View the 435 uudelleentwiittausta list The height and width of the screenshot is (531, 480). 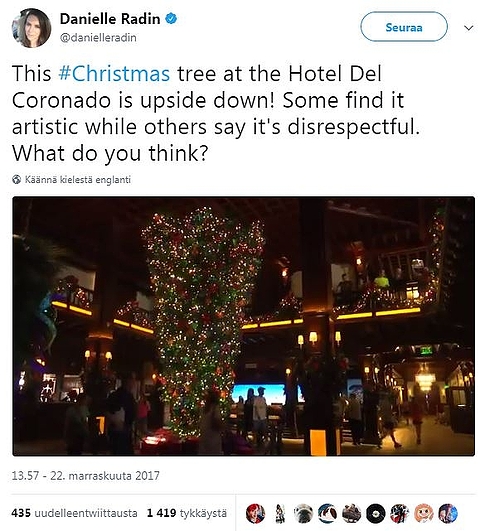(74, 513)
